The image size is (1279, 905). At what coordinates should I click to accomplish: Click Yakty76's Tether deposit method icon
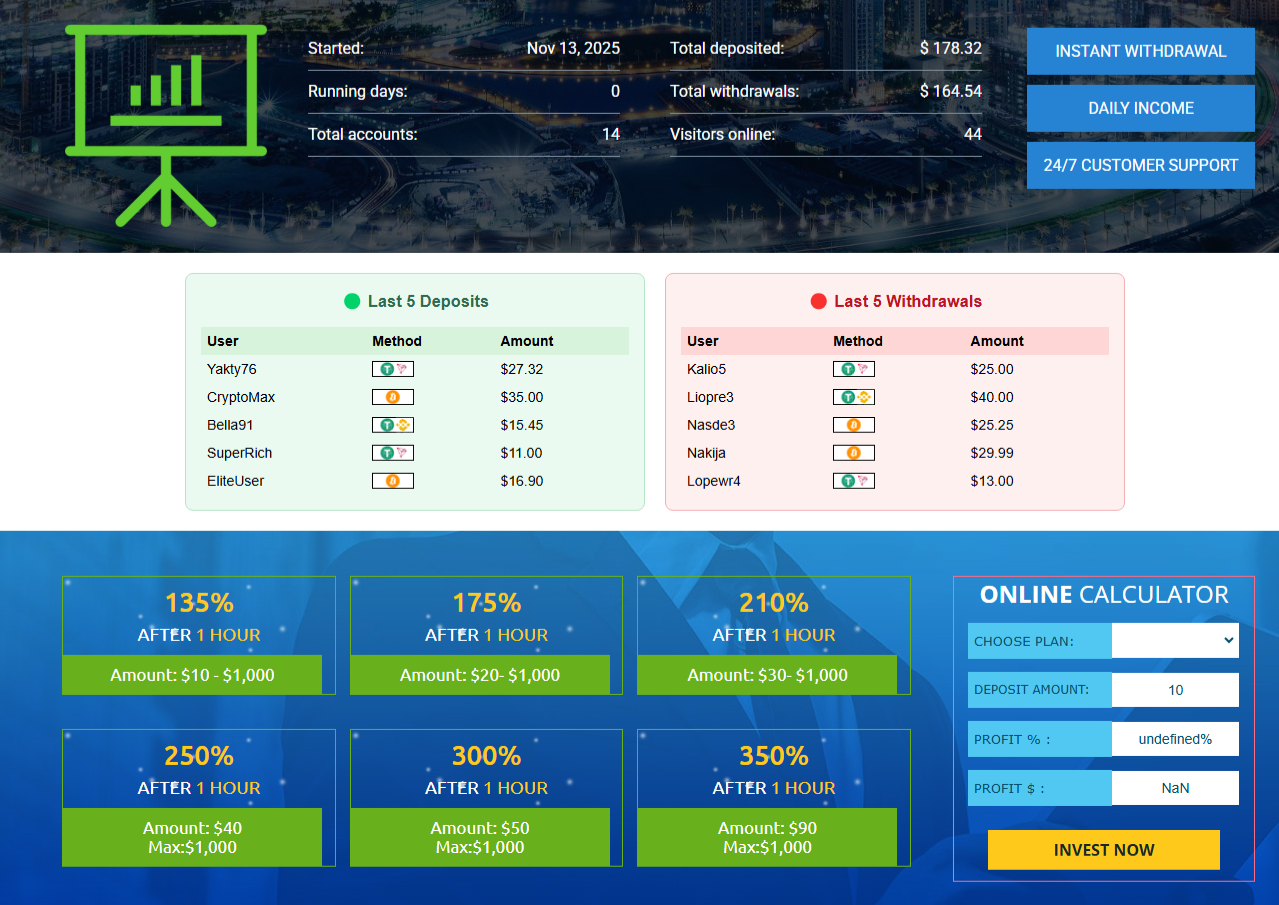coord(392,369)
